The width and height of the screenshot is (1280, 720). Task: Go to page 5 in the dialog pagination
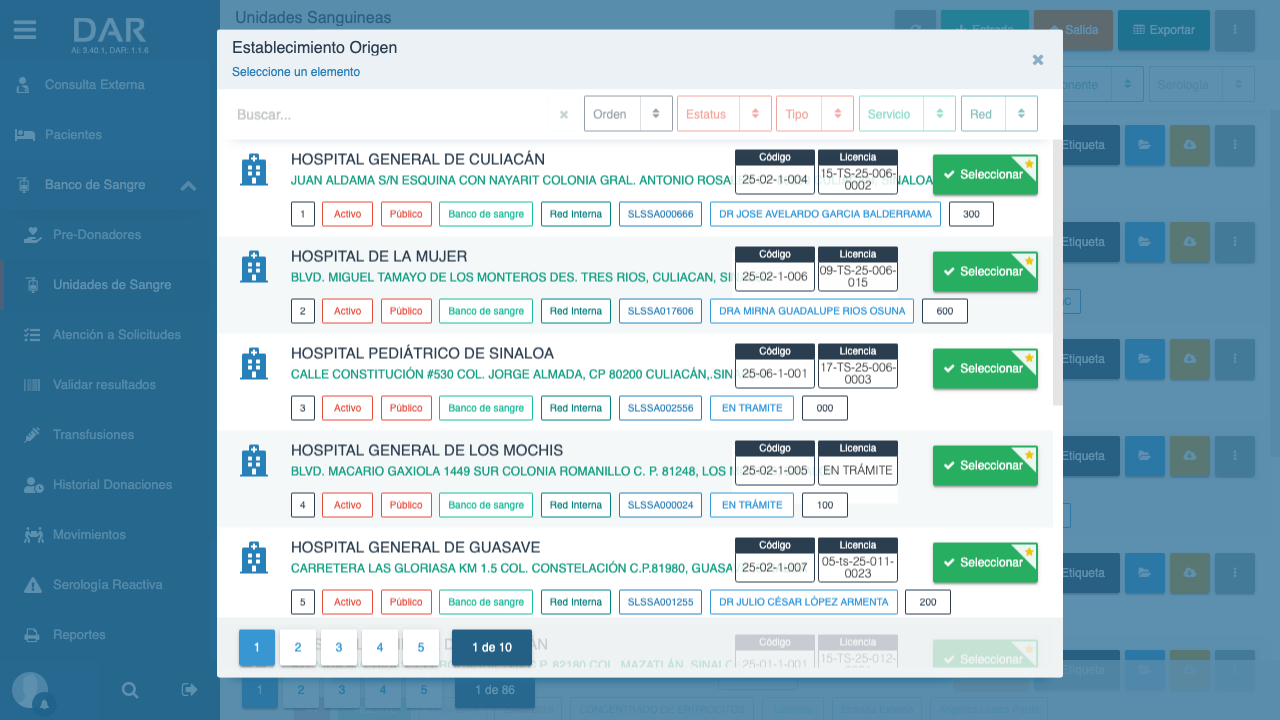pos(421,648)
